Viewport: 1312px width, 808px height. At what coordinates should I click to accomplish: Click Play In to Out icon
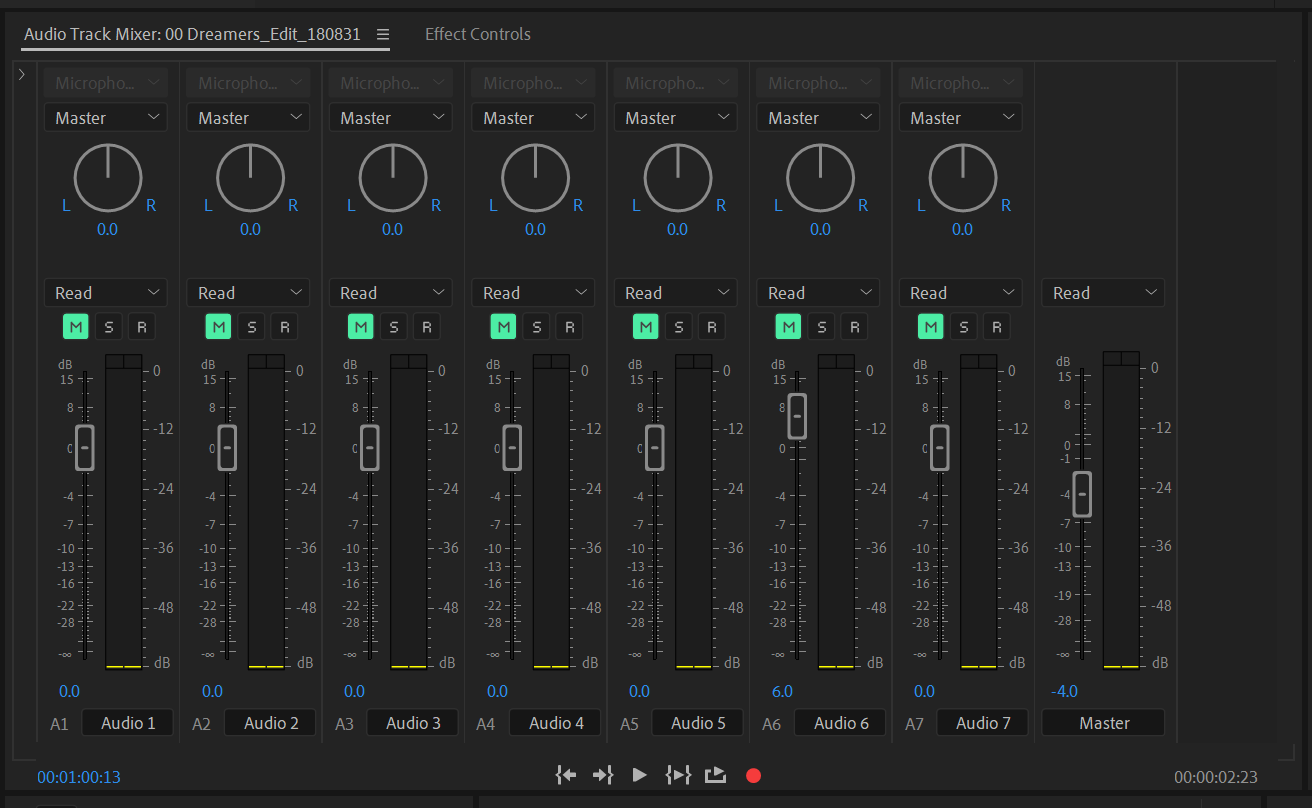tap(678, 775)
